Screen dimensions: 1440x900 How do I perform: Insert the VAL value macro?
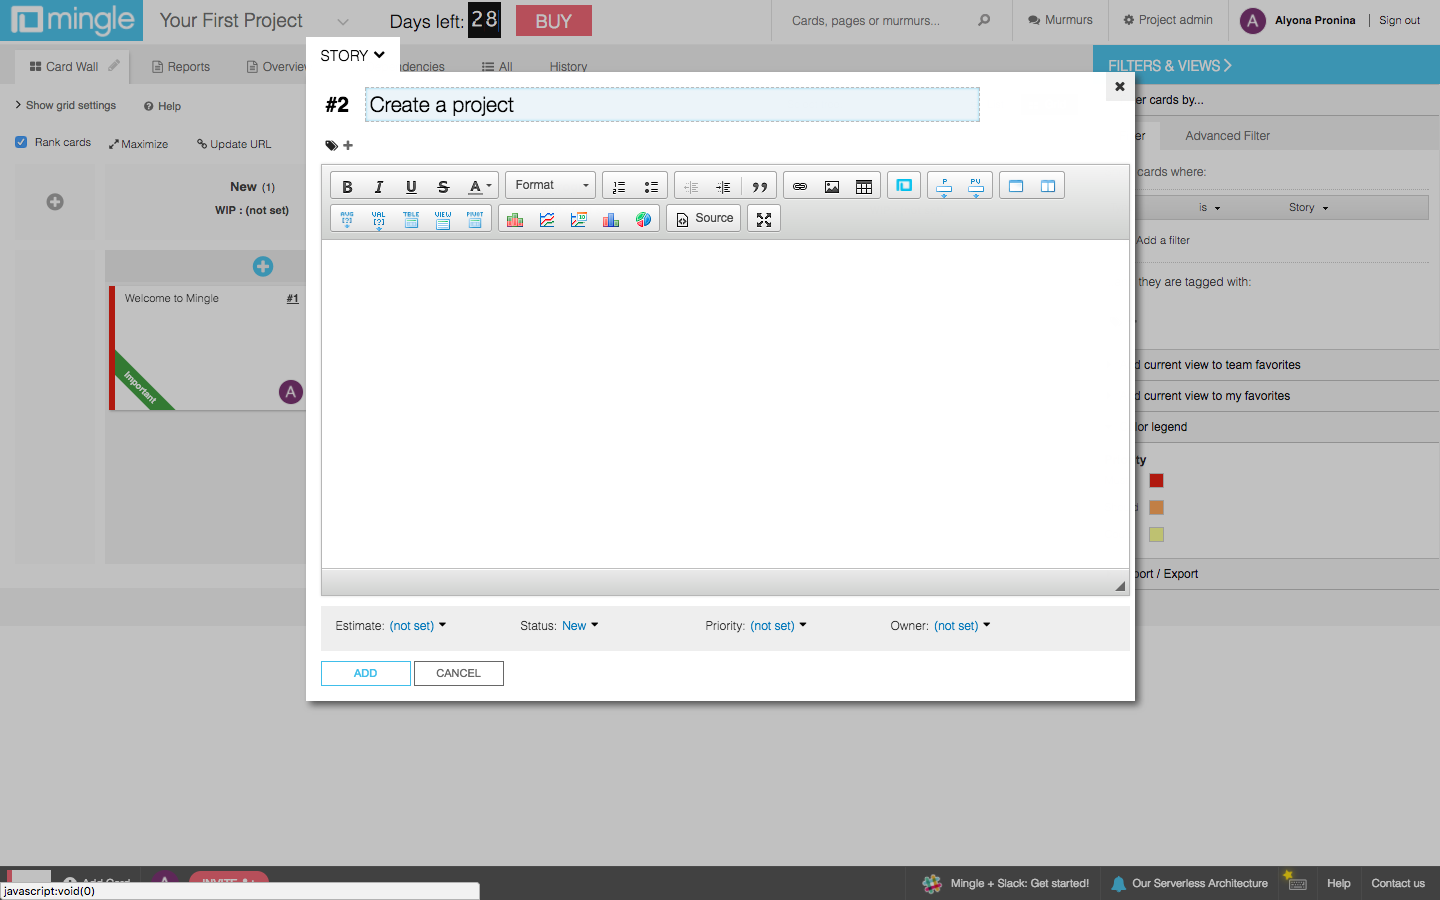[379, 219]
